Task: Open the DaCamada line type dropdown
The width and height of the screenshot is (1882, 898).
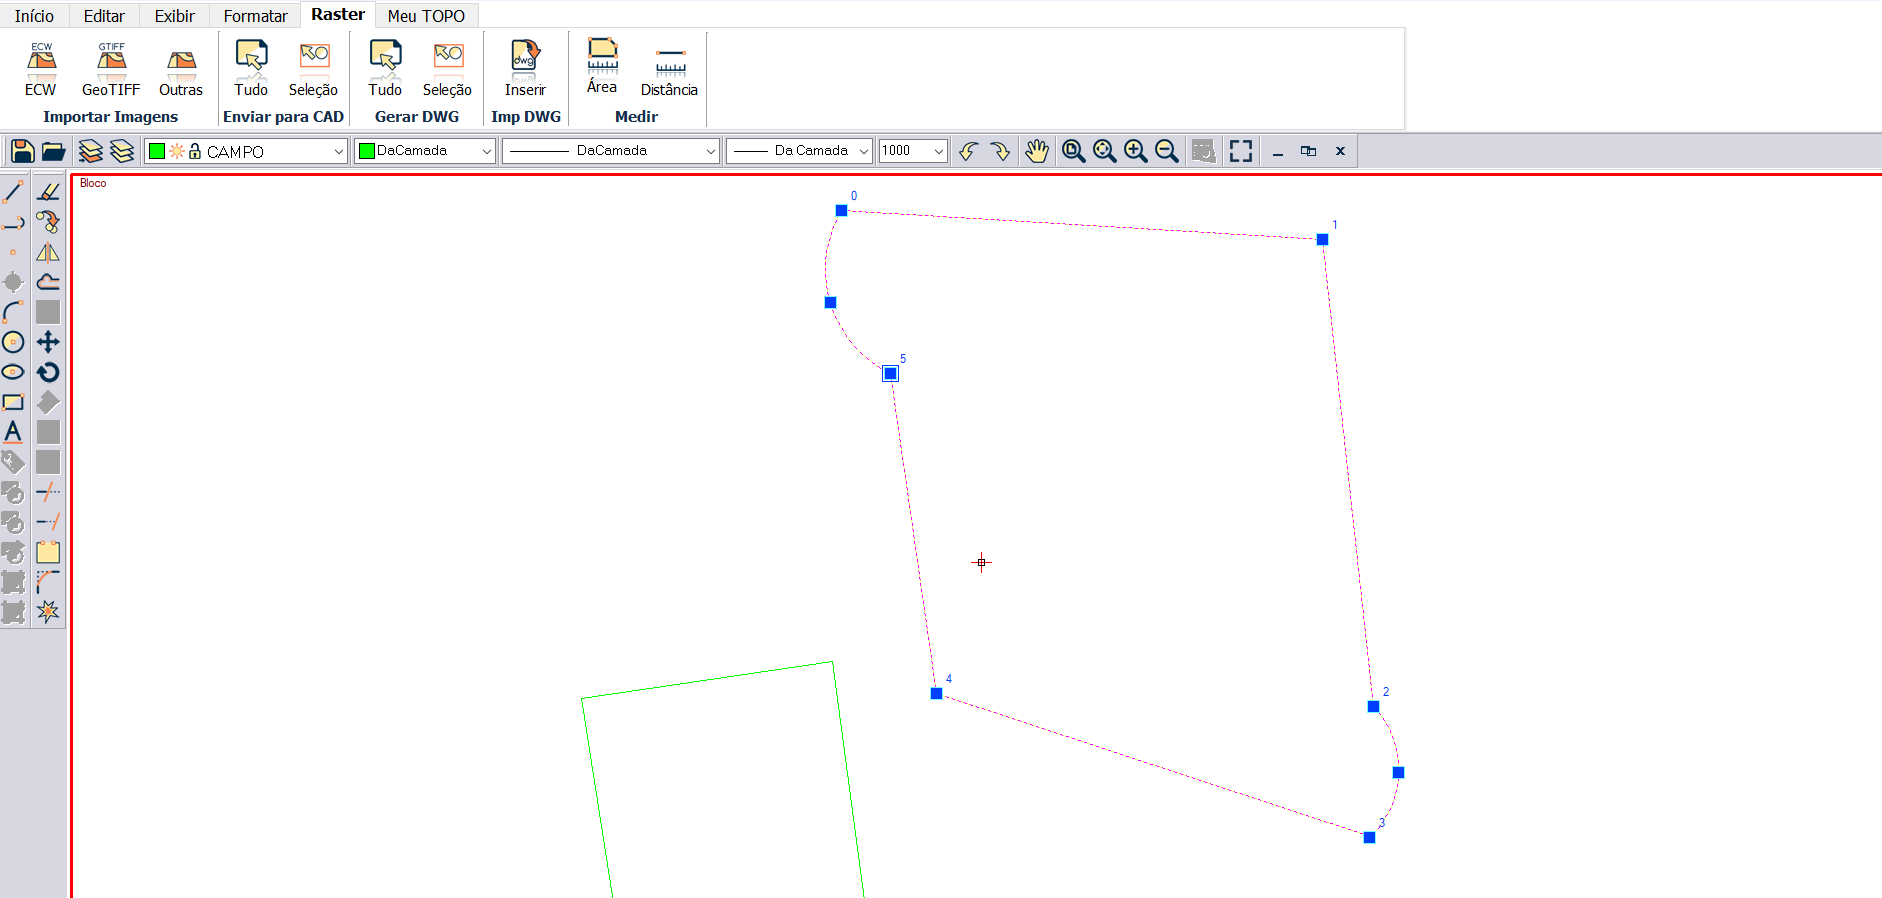Action: (710, 151)
